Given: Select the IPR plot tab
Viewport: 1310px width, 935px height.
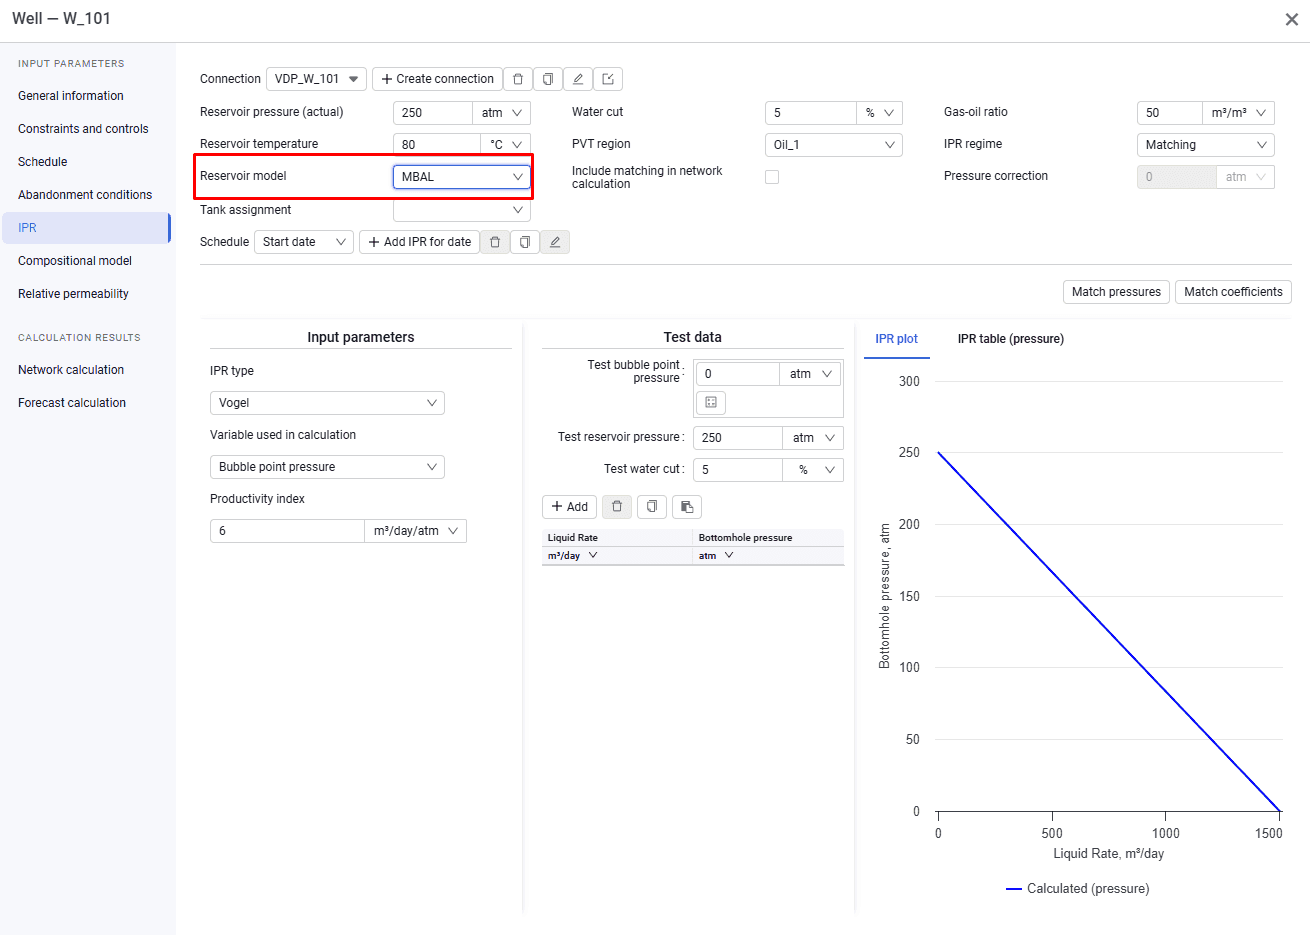Looking at the screenshot, I should coord(896,339).
